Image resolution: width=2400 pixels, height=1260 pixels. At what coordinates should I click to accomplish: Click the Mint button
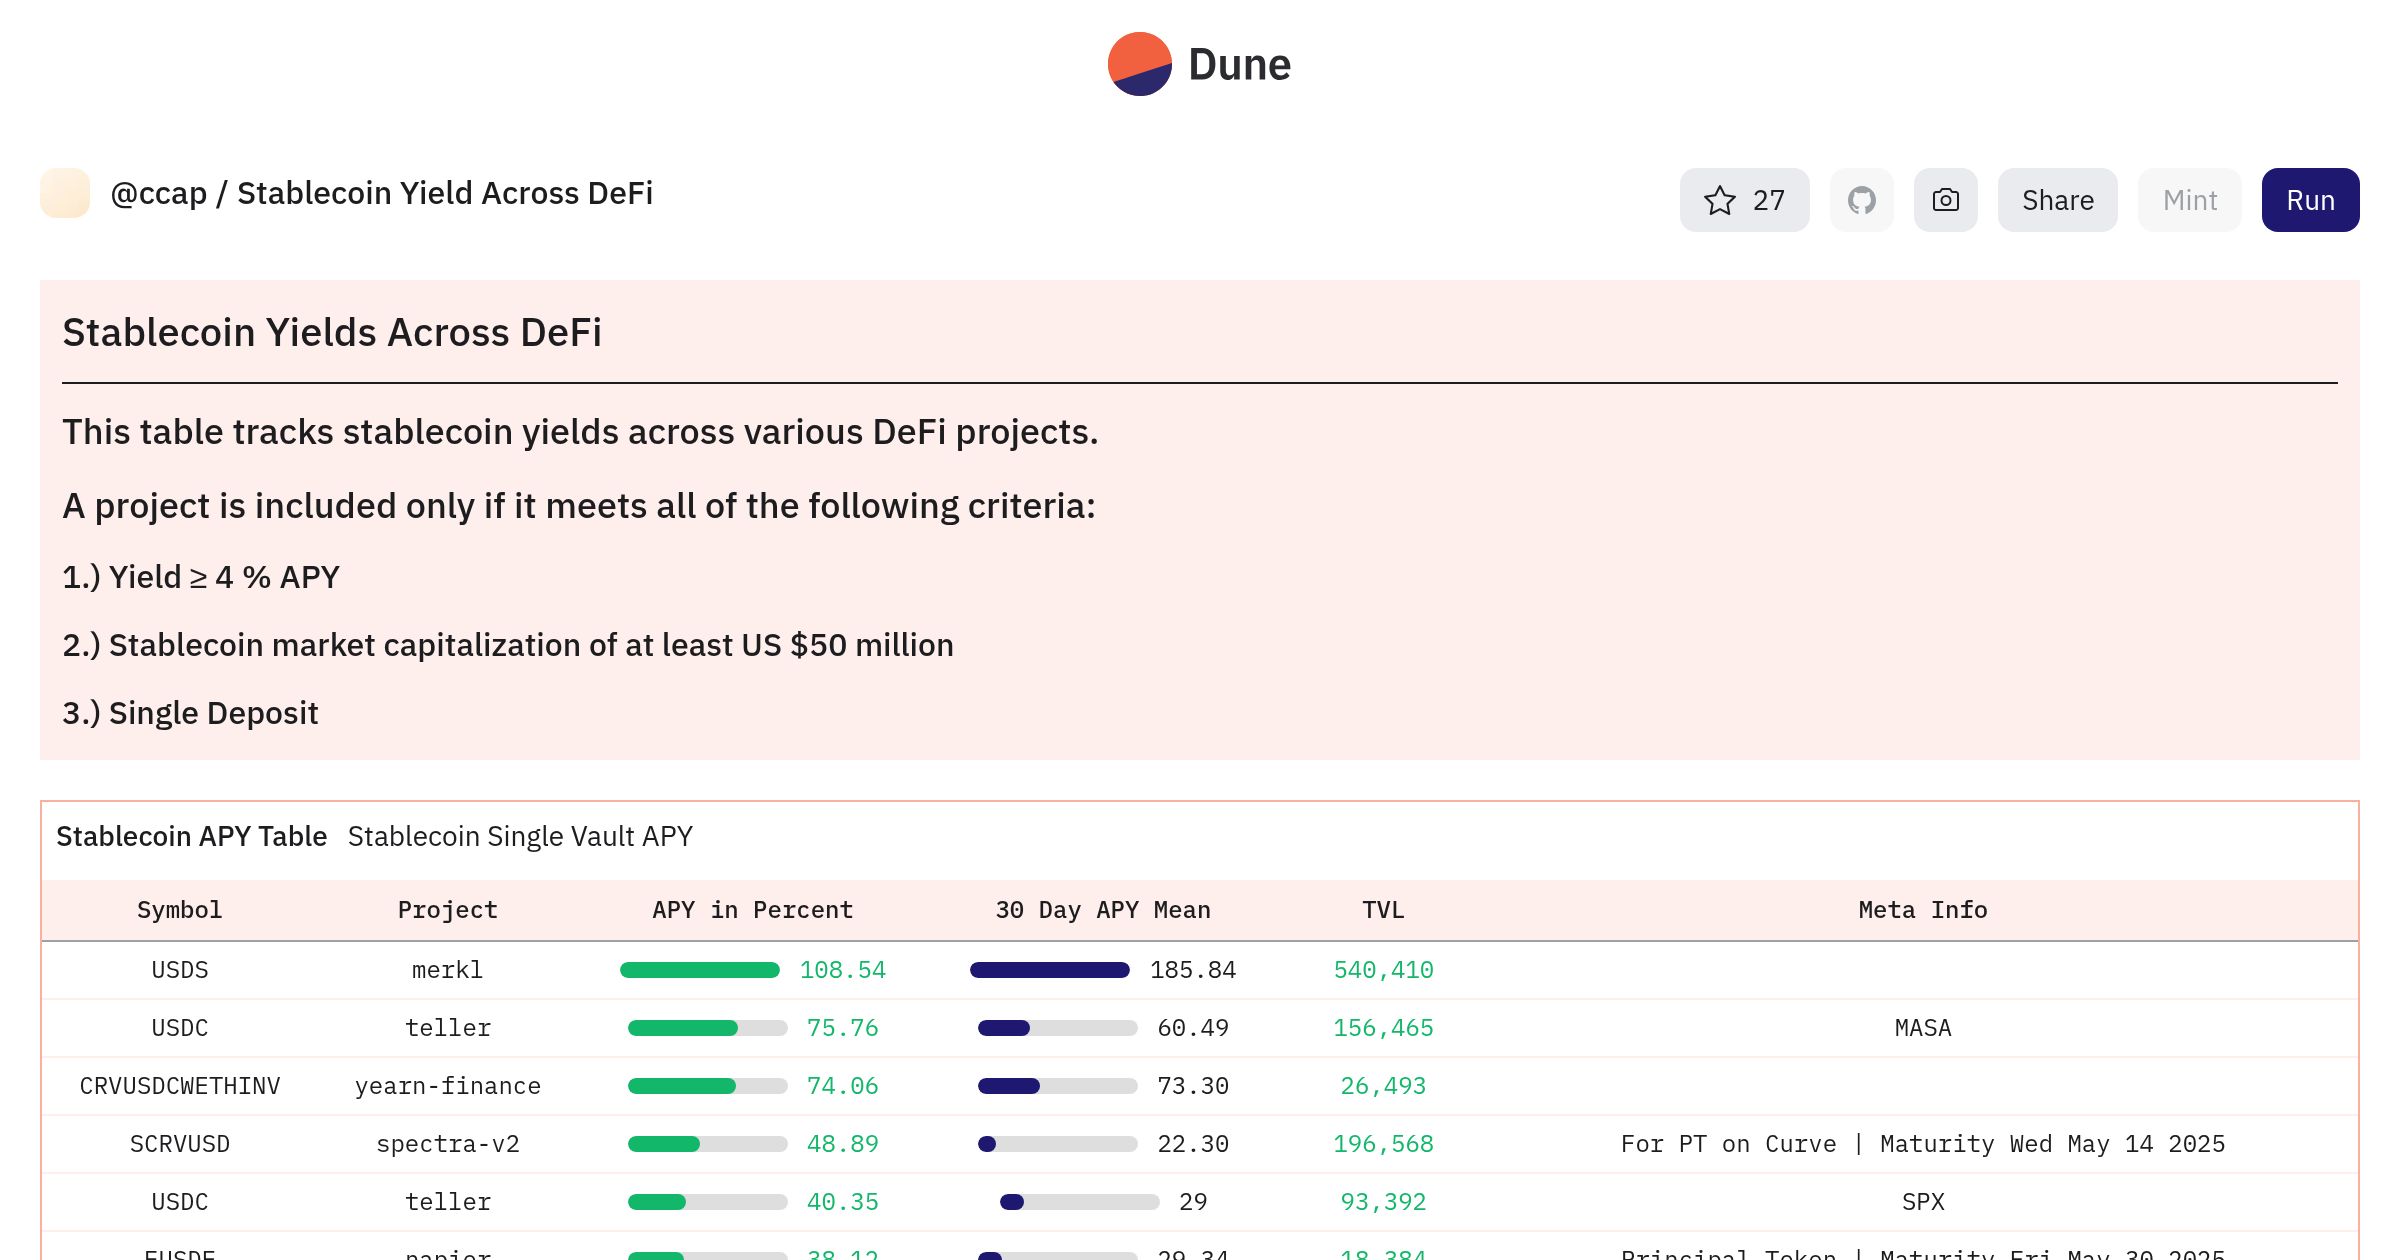click(2189, 200)
